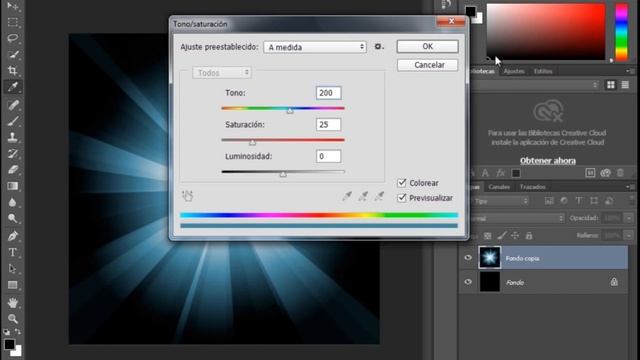
Task: Close the Tono/saturación dialog
Action: pos(451,21)
